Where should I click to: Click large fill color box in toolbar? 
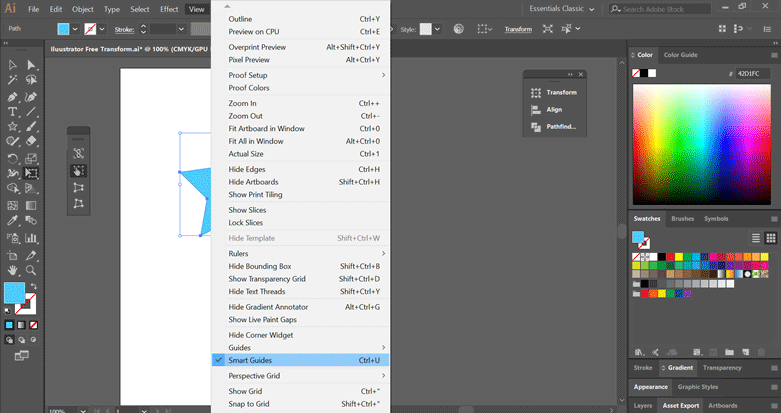[14, 293]
